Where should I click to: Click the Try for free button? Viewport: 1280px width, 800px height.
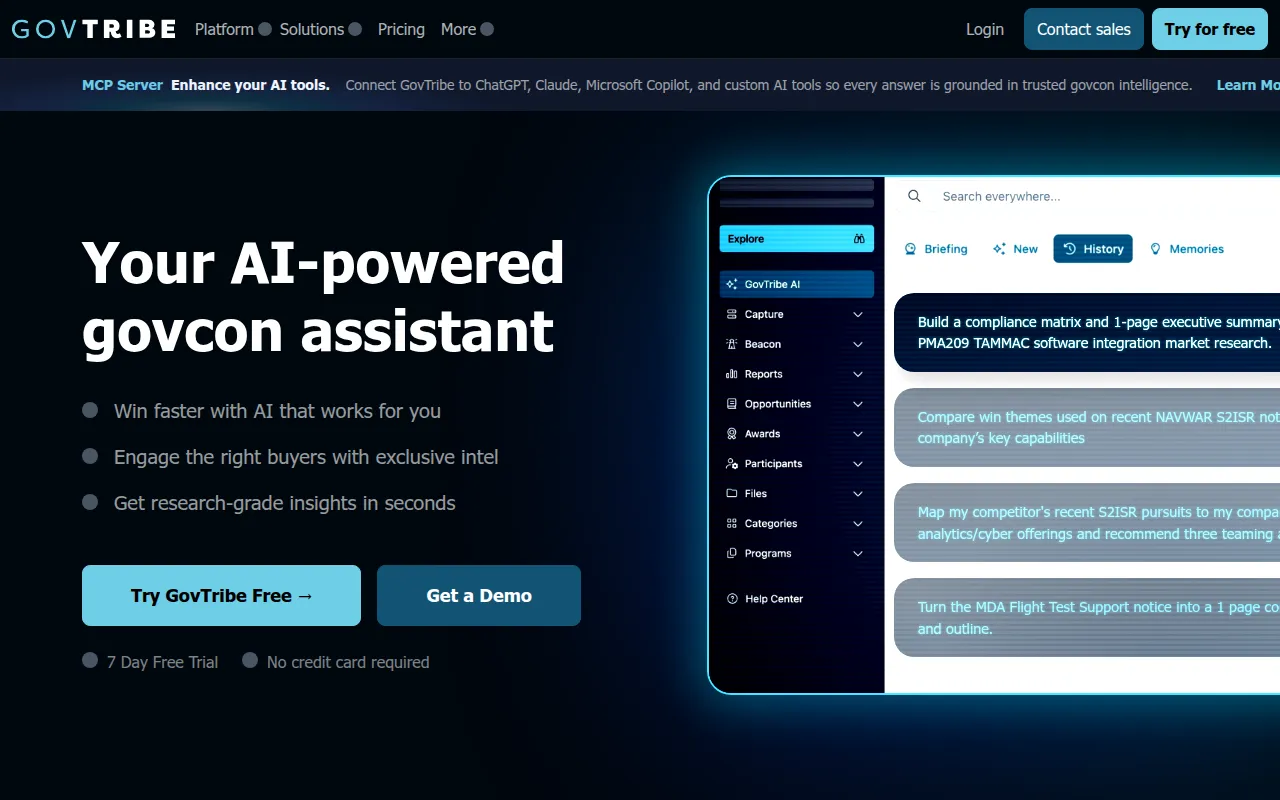(x=1210, y=29)
